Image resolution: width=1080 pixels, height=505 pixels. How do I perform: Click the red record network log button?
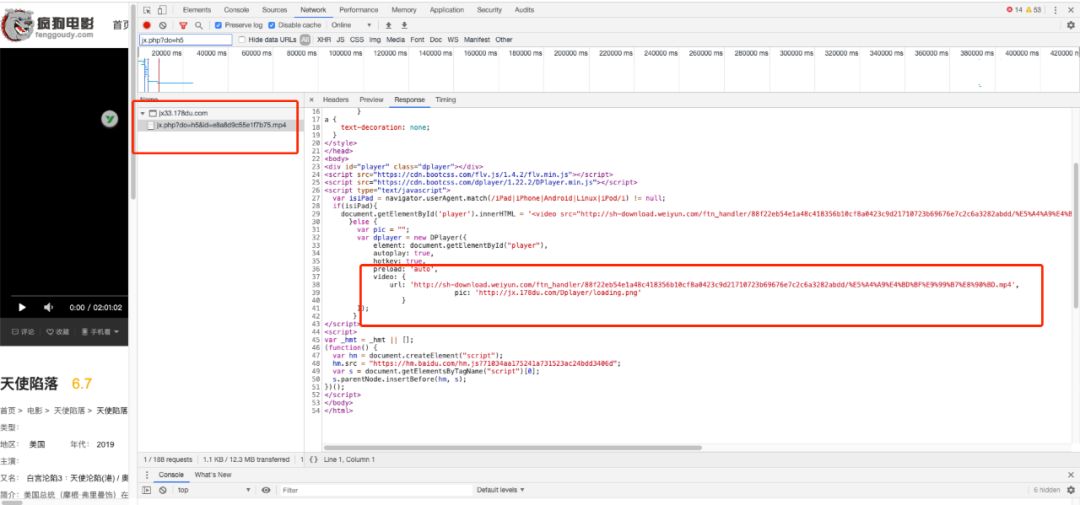[x=147, y=25]
